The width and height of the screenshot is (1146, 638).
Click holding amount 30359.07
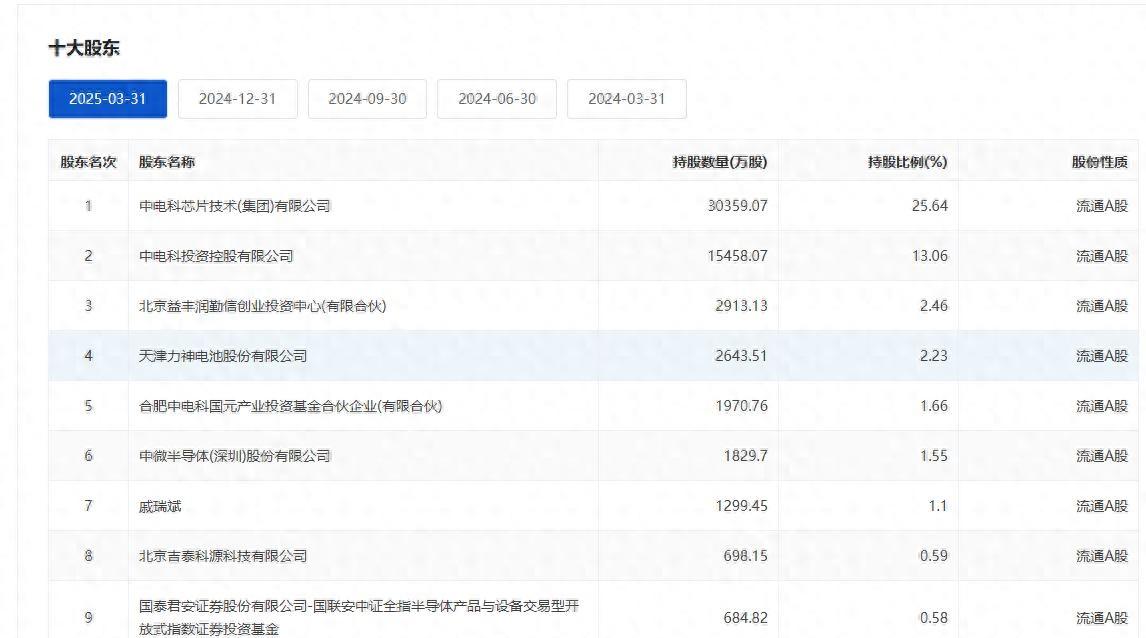tap(737, 206)
